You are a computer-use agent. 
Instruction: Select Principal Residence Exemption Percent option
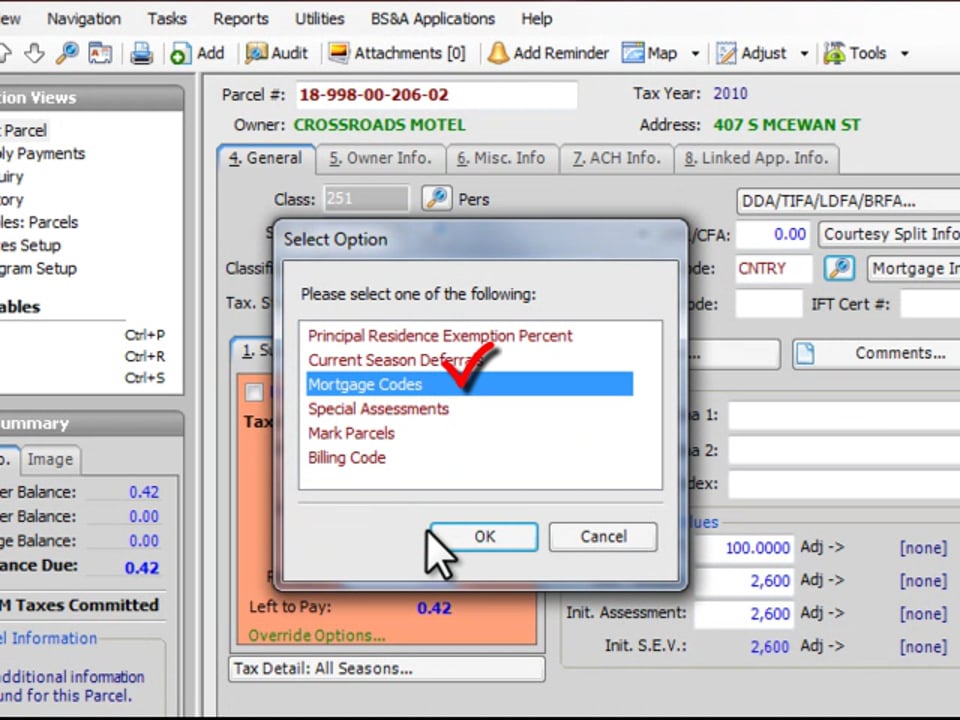440,336
